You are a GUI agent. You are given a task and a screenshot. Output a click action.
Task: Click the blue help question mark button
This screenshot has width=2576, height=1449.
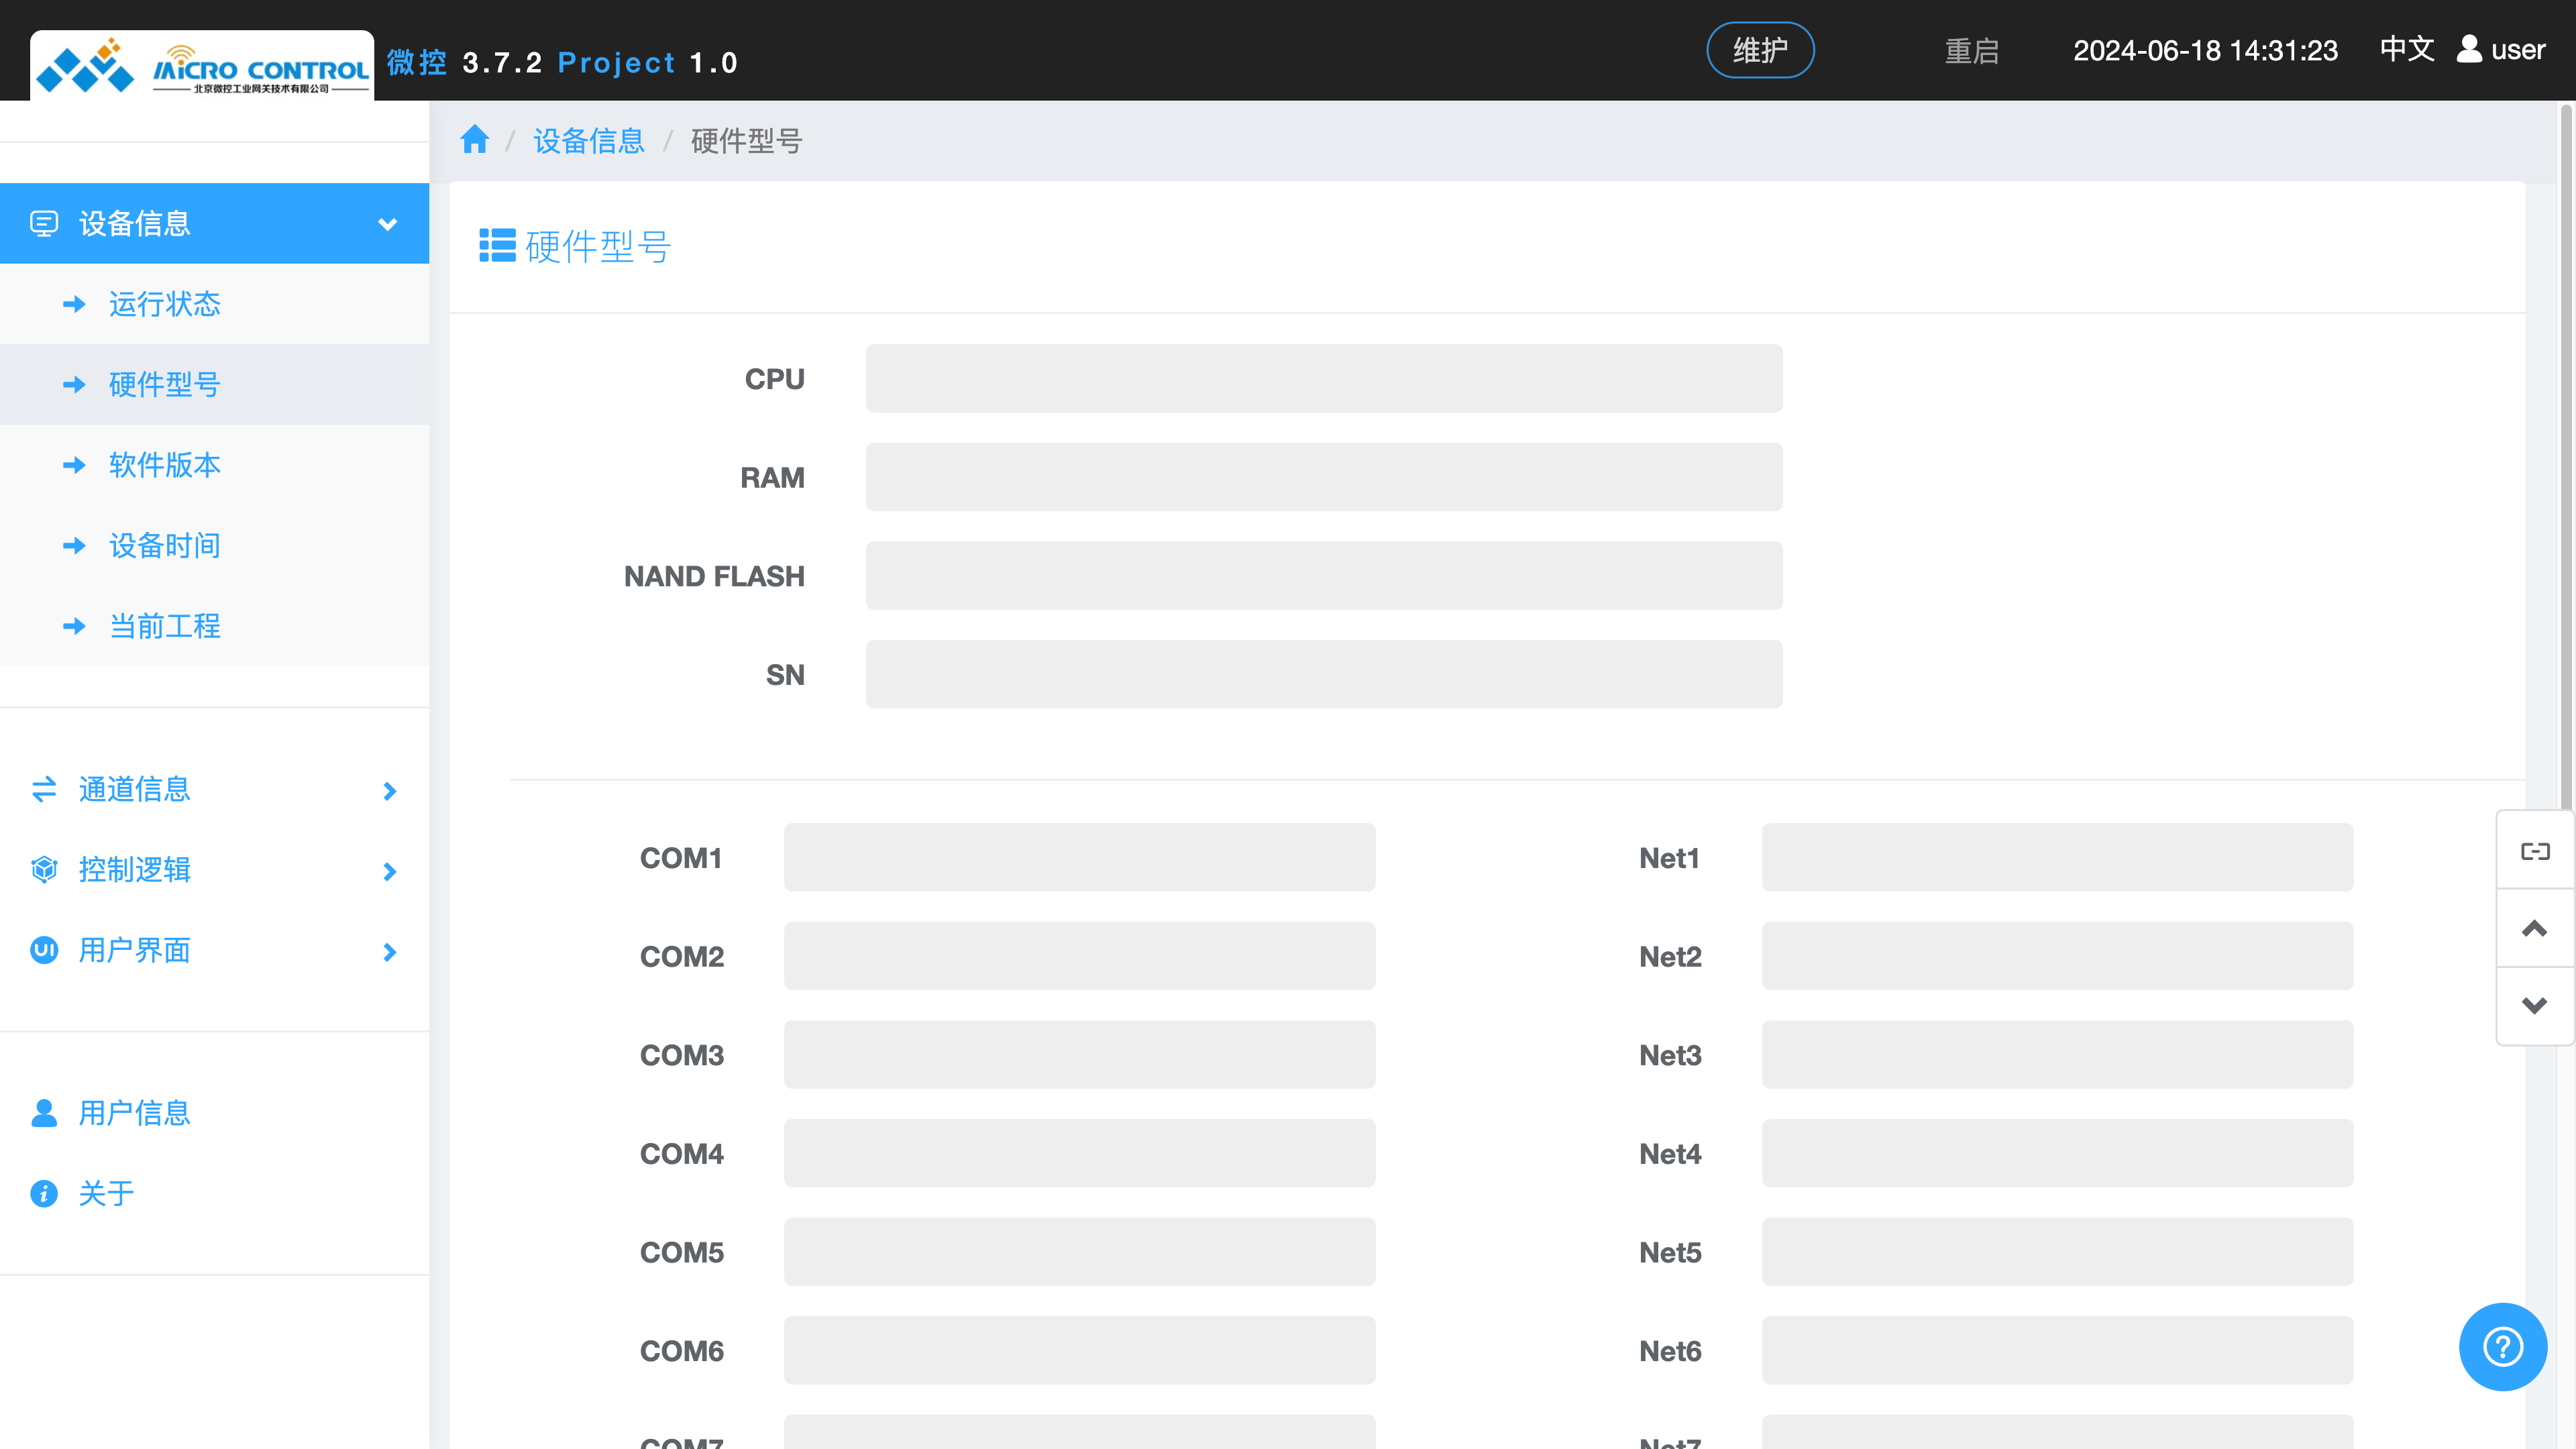[2502, 1346]
